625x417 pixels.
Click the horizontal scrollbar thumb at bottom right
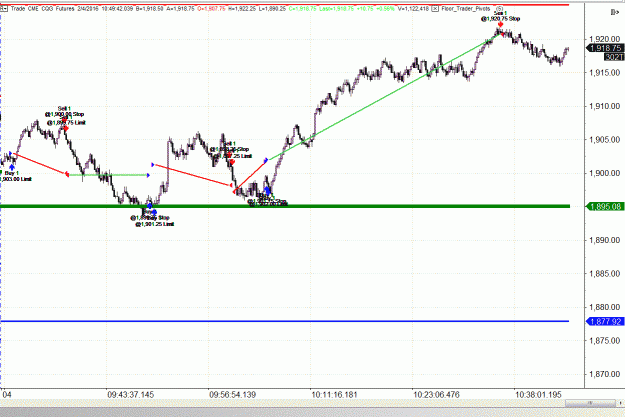pyautogui.click(x=590, y=403)
